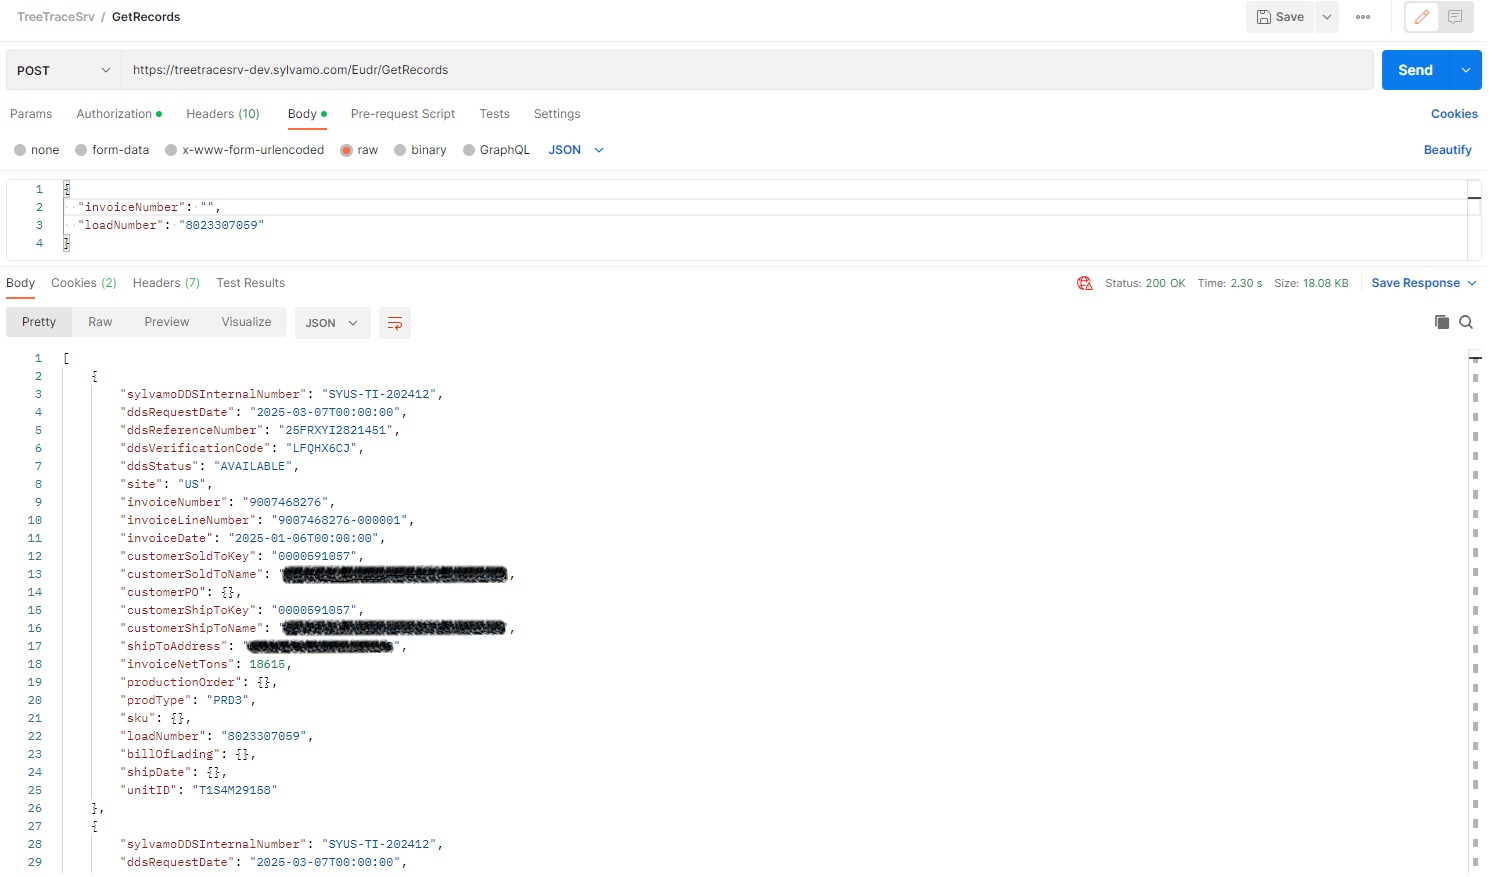
Task: Click the request URL input field
Action: click(746, 70)
